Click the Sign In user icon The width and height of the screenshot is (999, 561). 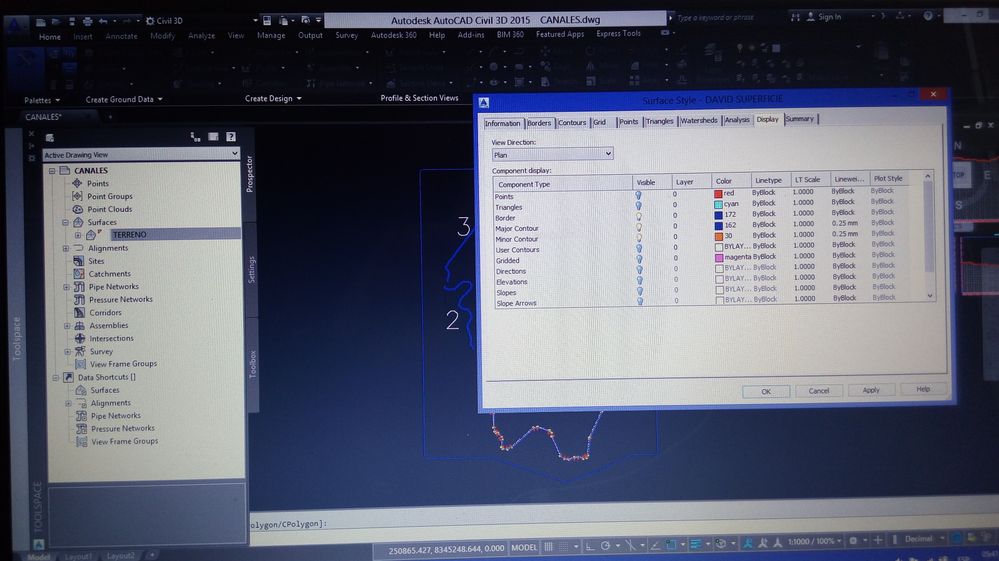[810, 17]
